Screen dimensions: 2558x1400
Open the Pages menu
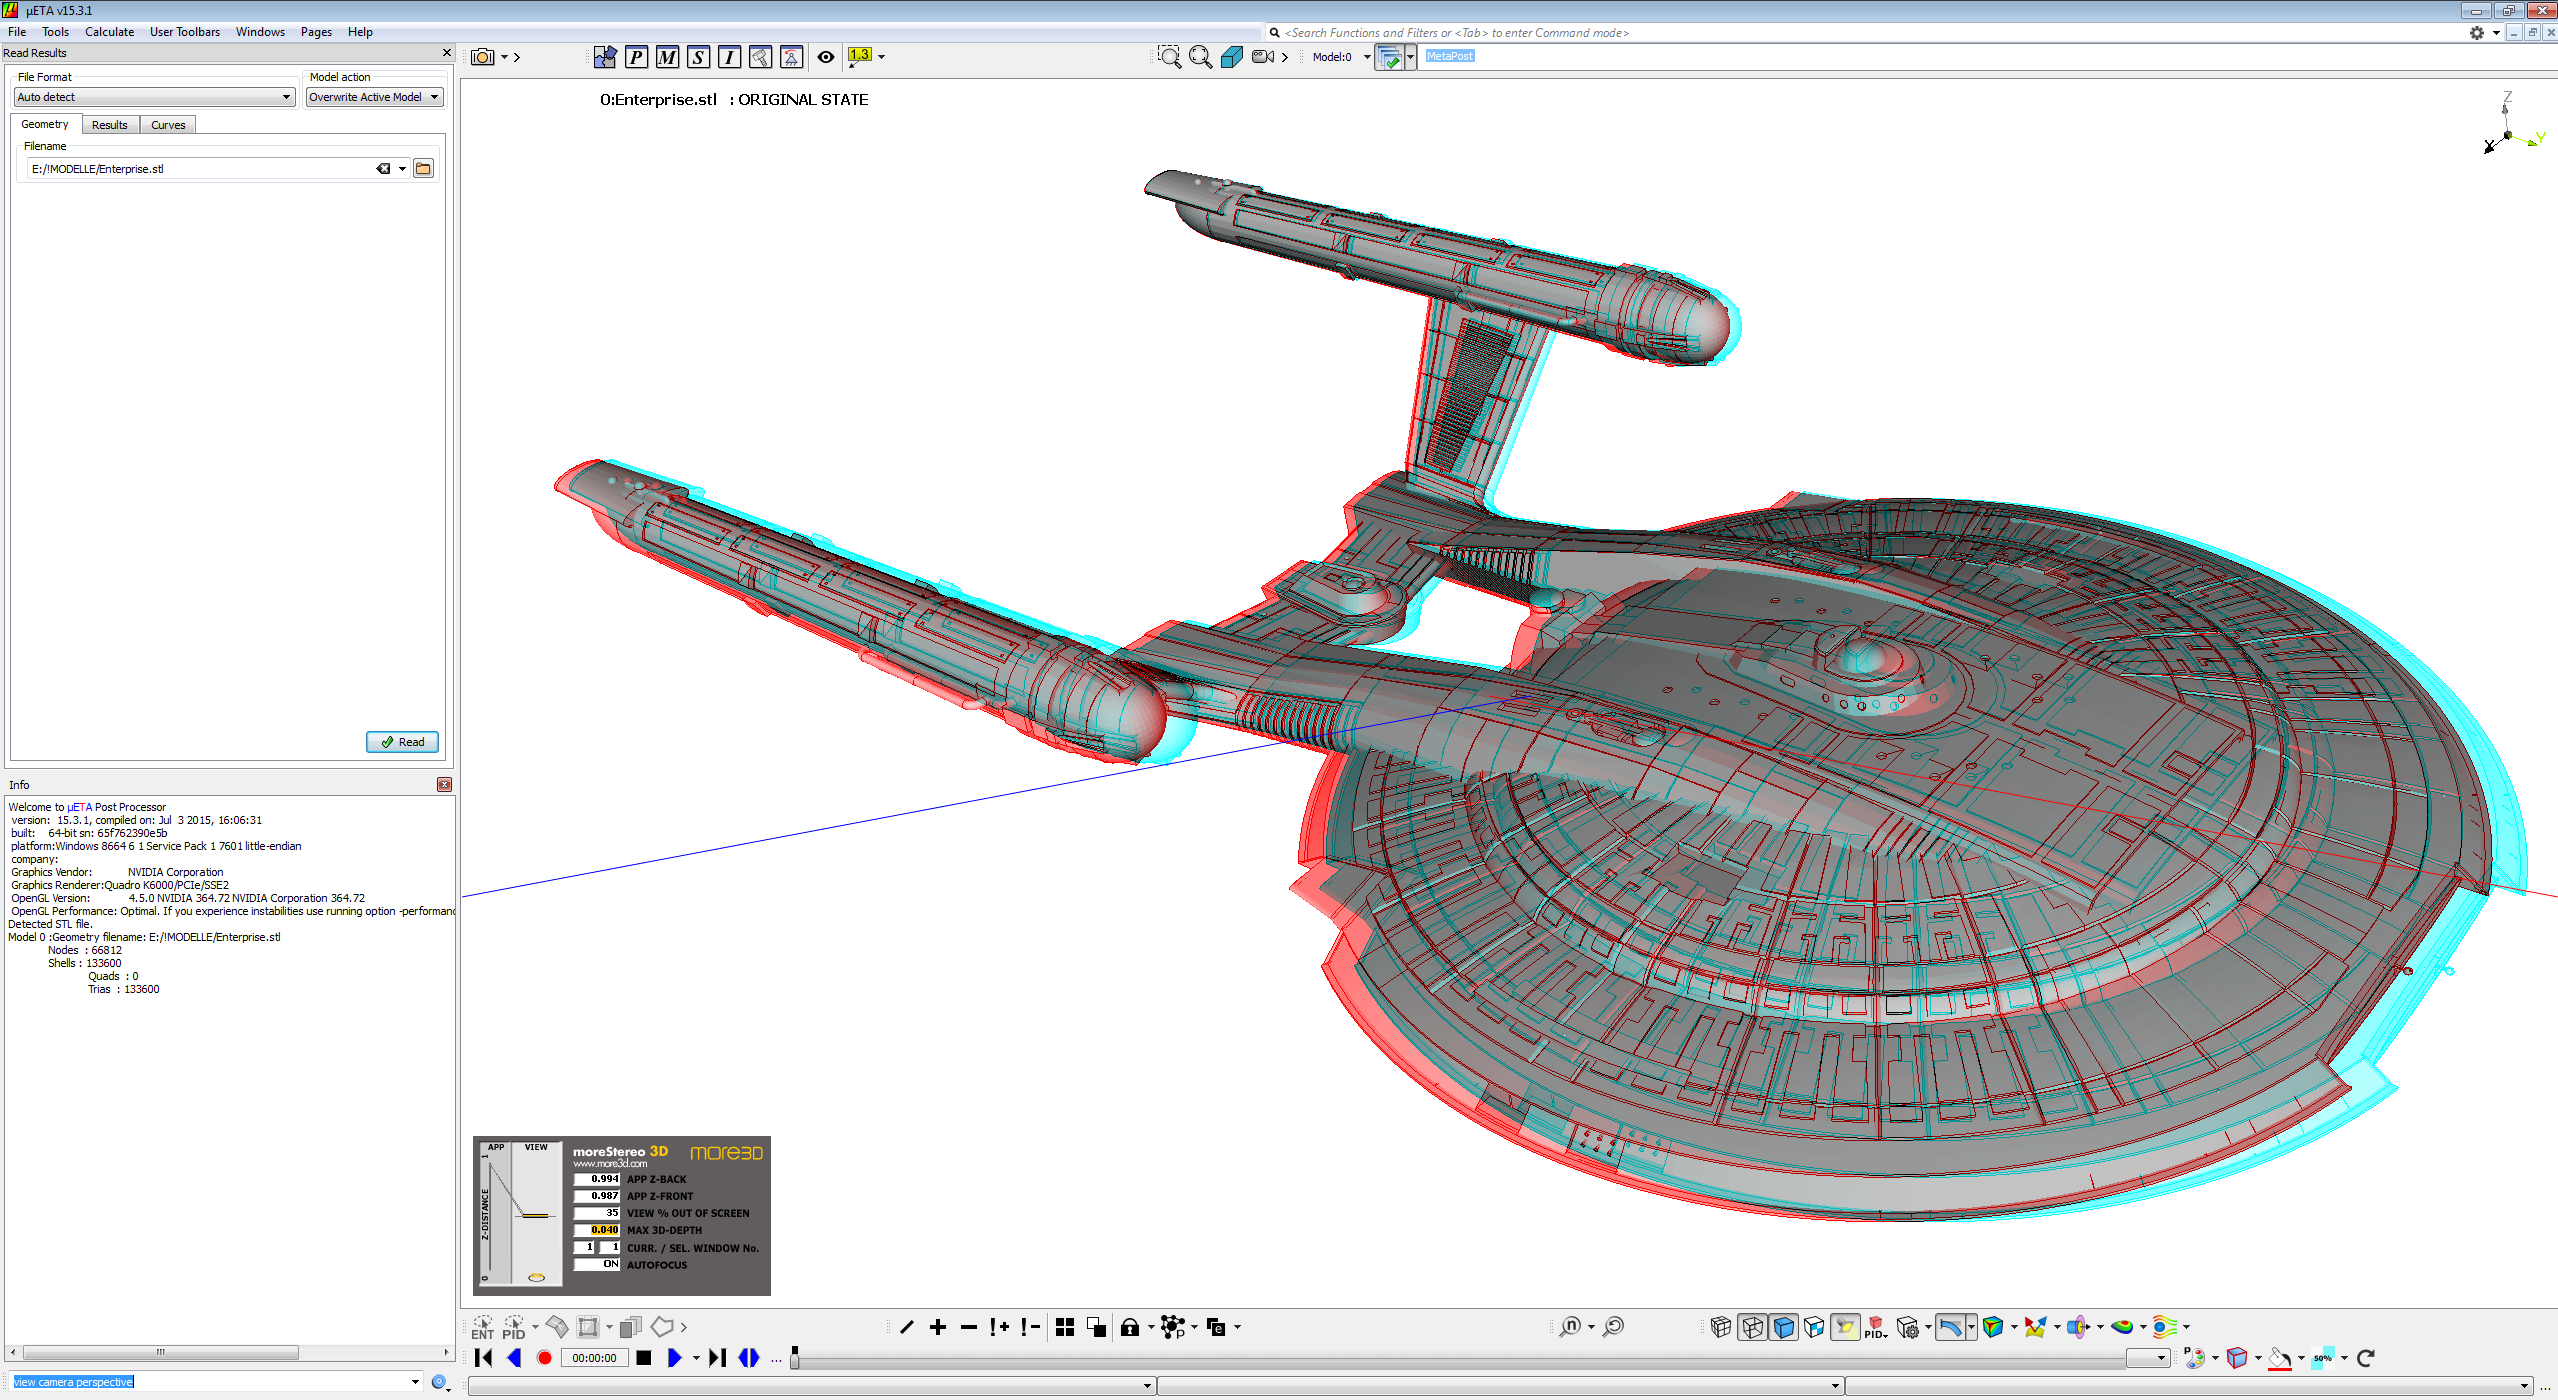pyautogui.click(x=316, y=32)
